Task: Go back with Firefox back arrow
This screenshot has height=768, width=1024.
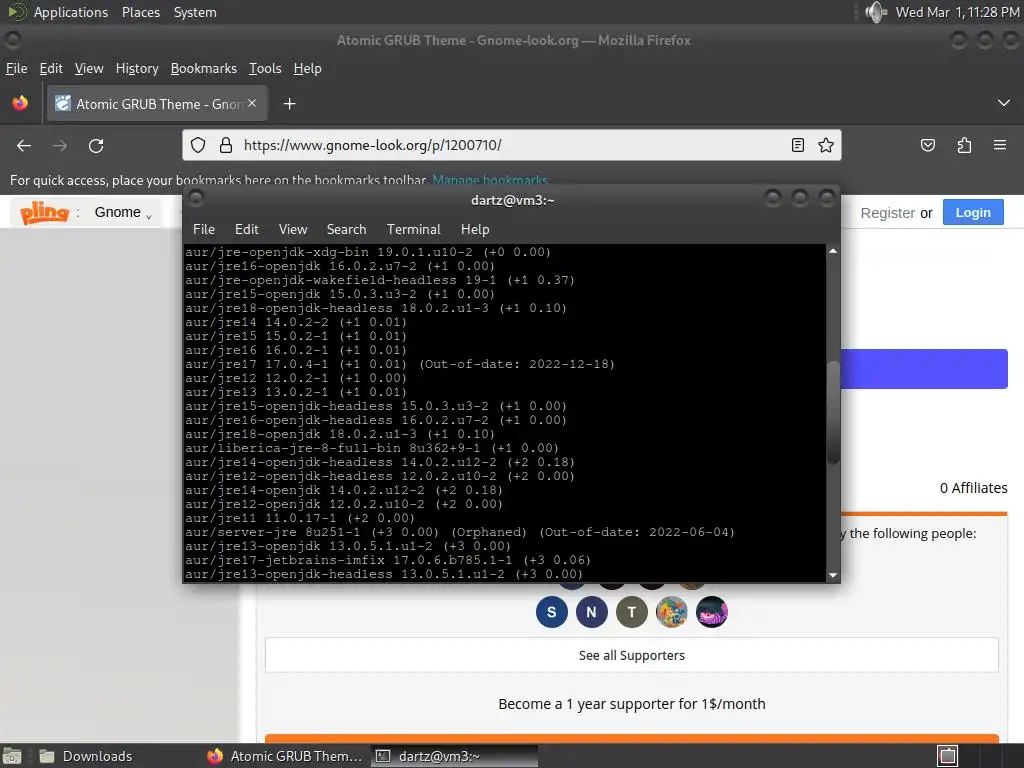Action: coord(24,146)
